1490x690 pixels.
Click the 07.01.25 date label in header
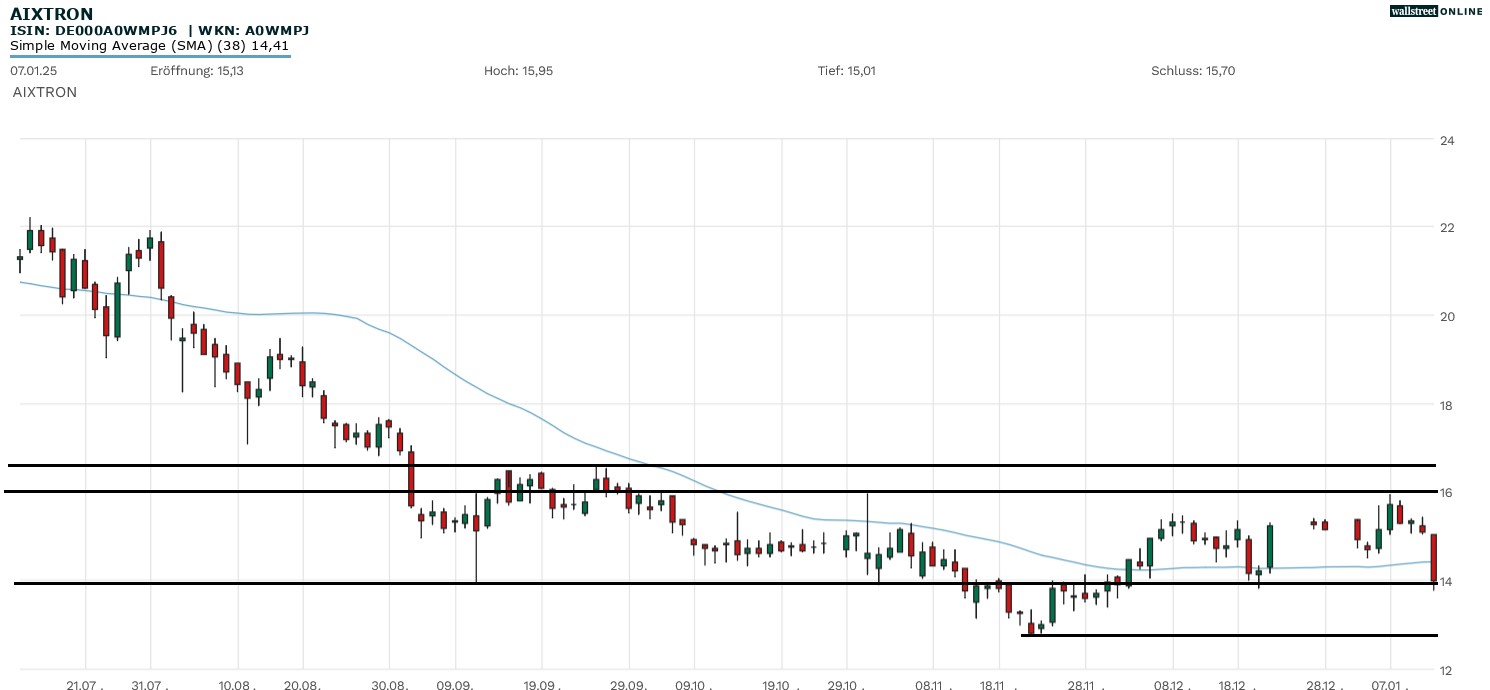coord(31,71)
